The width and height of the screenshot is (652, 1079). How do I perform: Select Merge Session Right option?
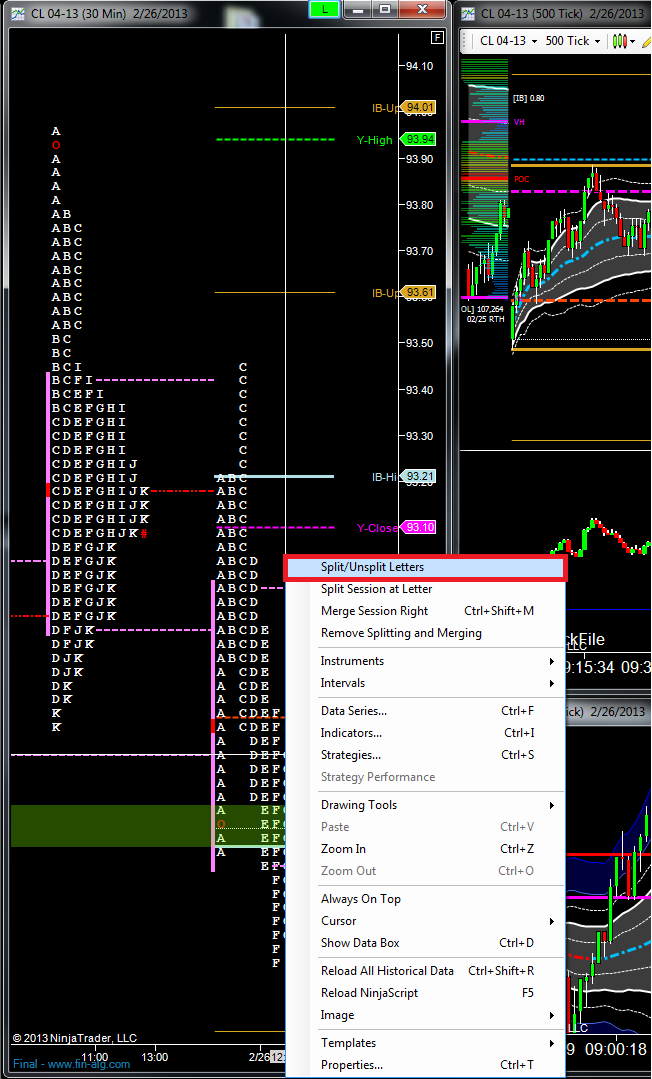[425, 611]
